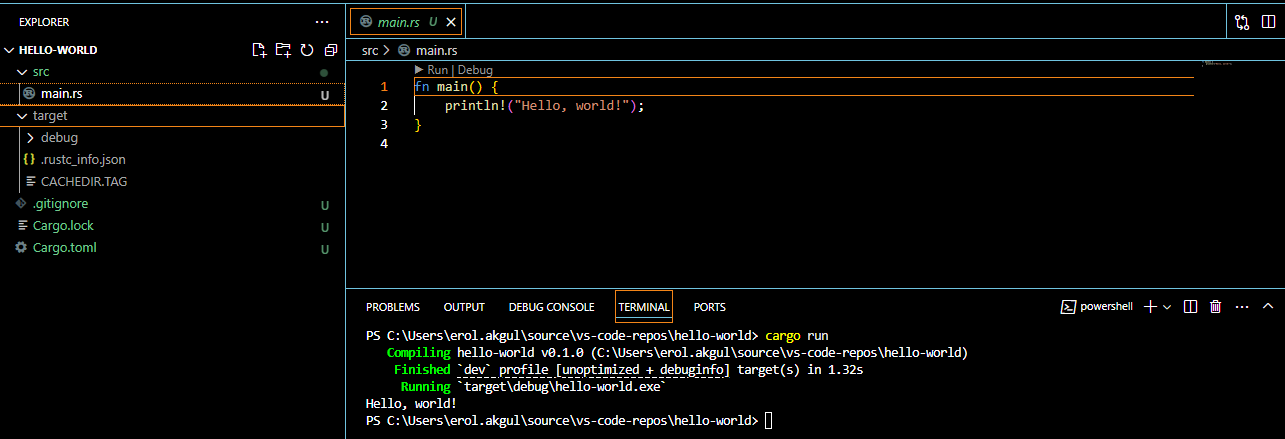Collapse the HELLO-WORLD project section
Screen dimensions: 1285x439
pyautogui.click(x=10, y=50)
